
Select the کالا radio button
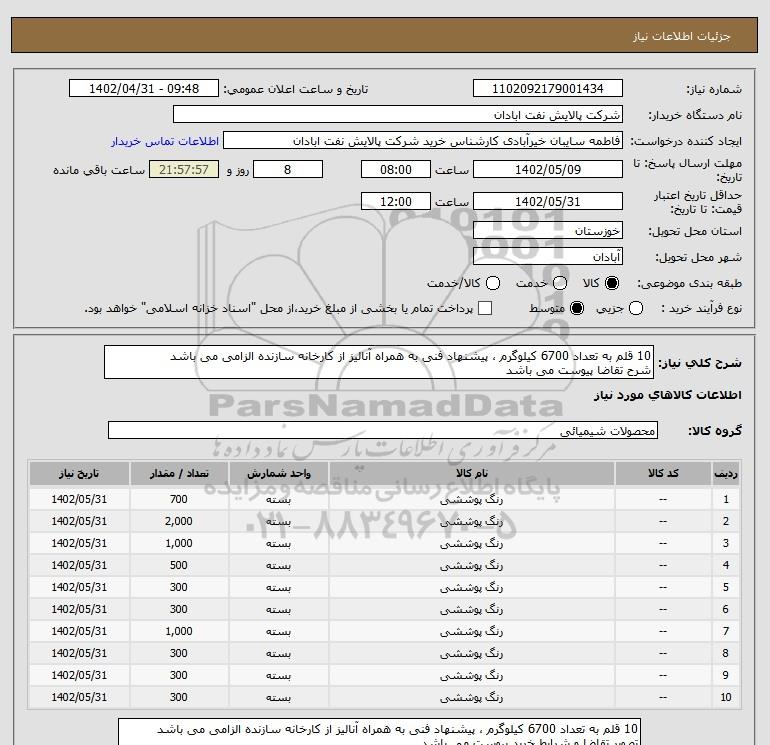click(x=612, y=284)
